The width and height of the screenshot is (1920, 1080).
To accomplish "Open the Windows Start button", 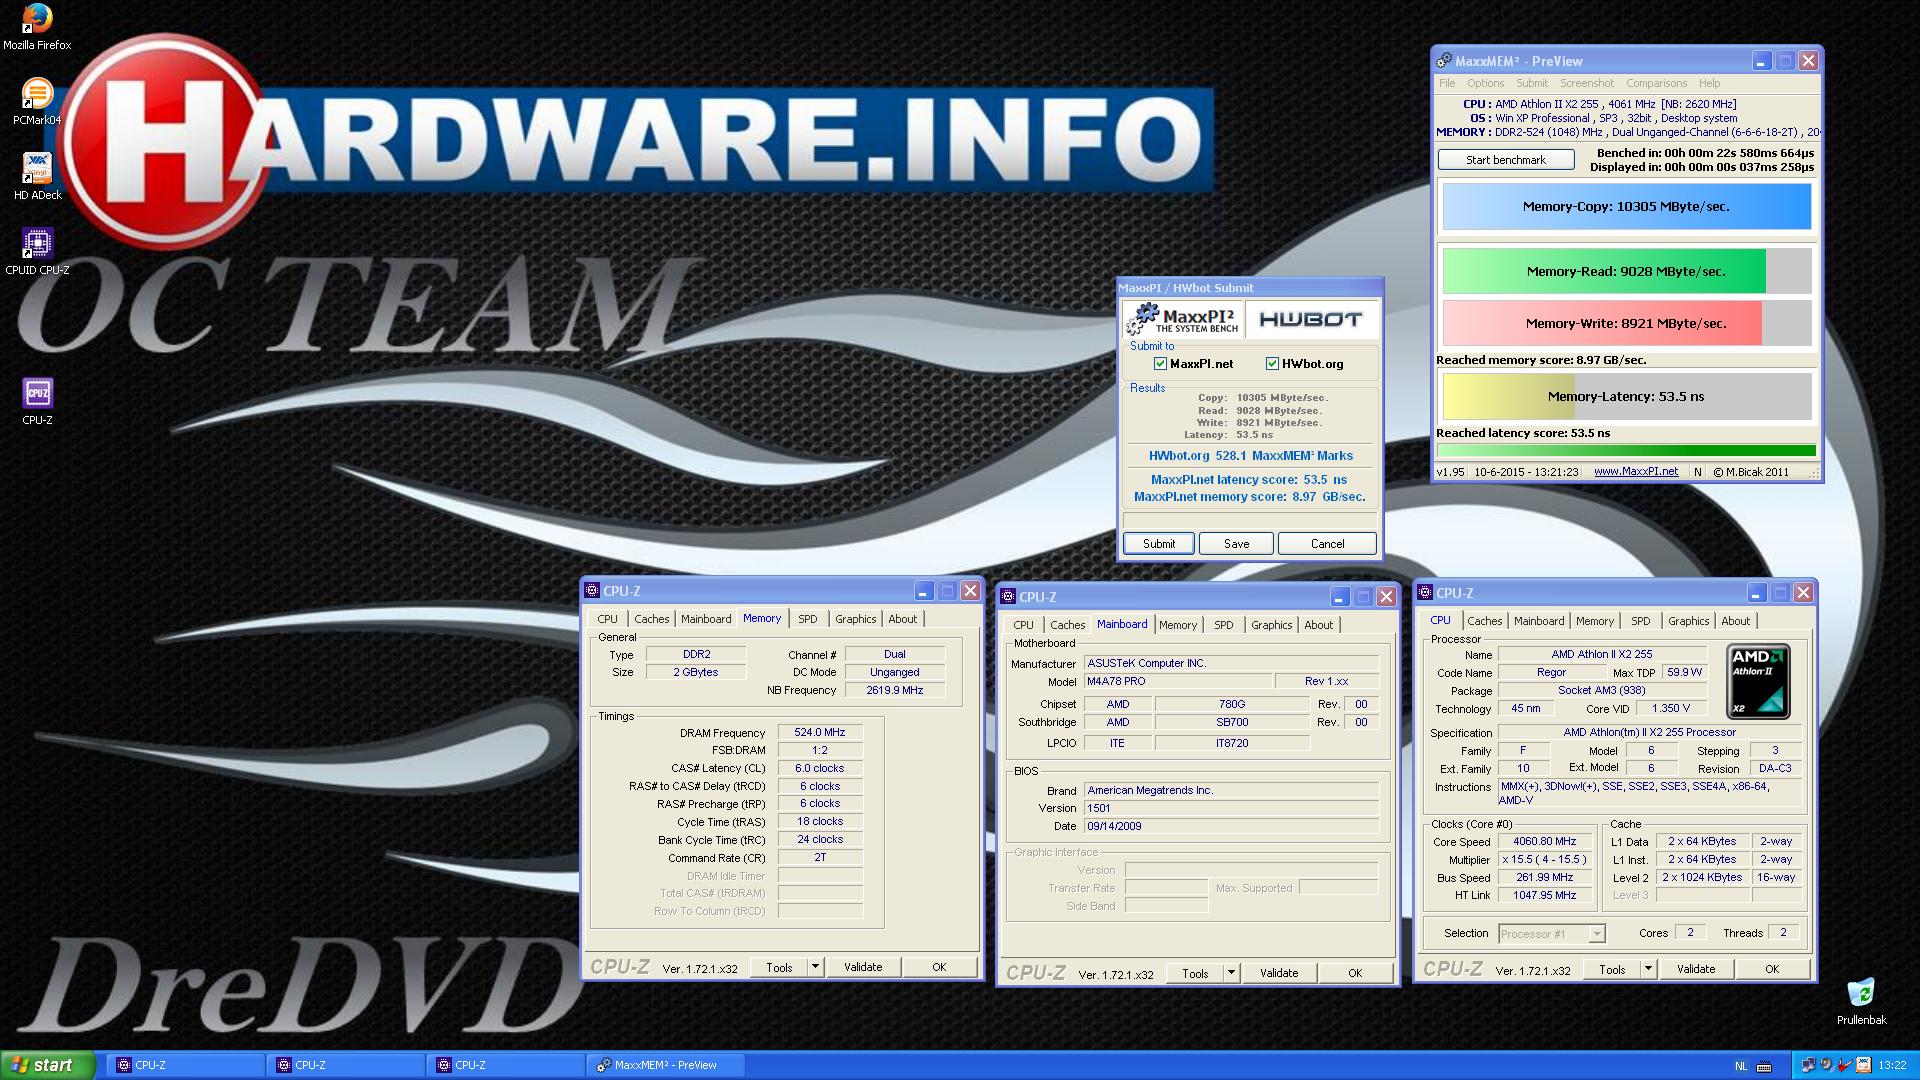I will click(48, 1065).
